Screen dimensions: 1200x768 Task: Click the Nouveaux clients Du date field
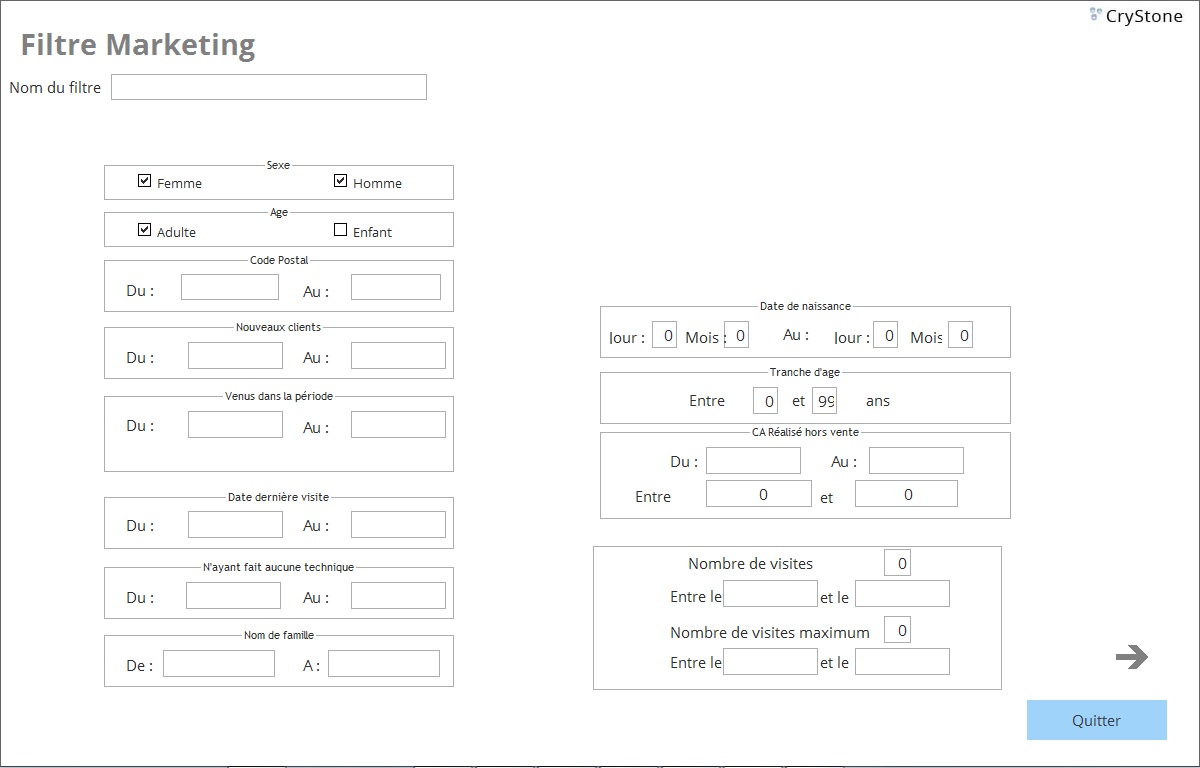tap(235, 355)
